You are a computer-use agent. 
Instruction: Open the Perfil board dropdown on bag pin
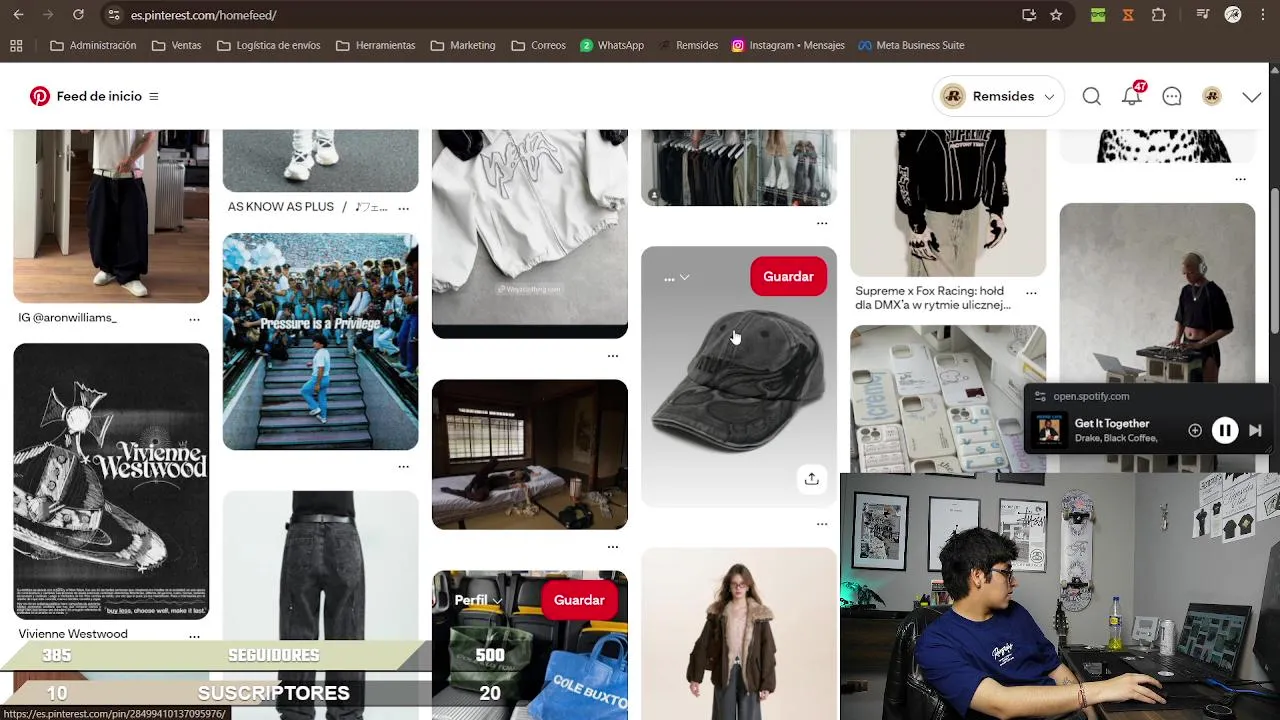tap(478, 601)
